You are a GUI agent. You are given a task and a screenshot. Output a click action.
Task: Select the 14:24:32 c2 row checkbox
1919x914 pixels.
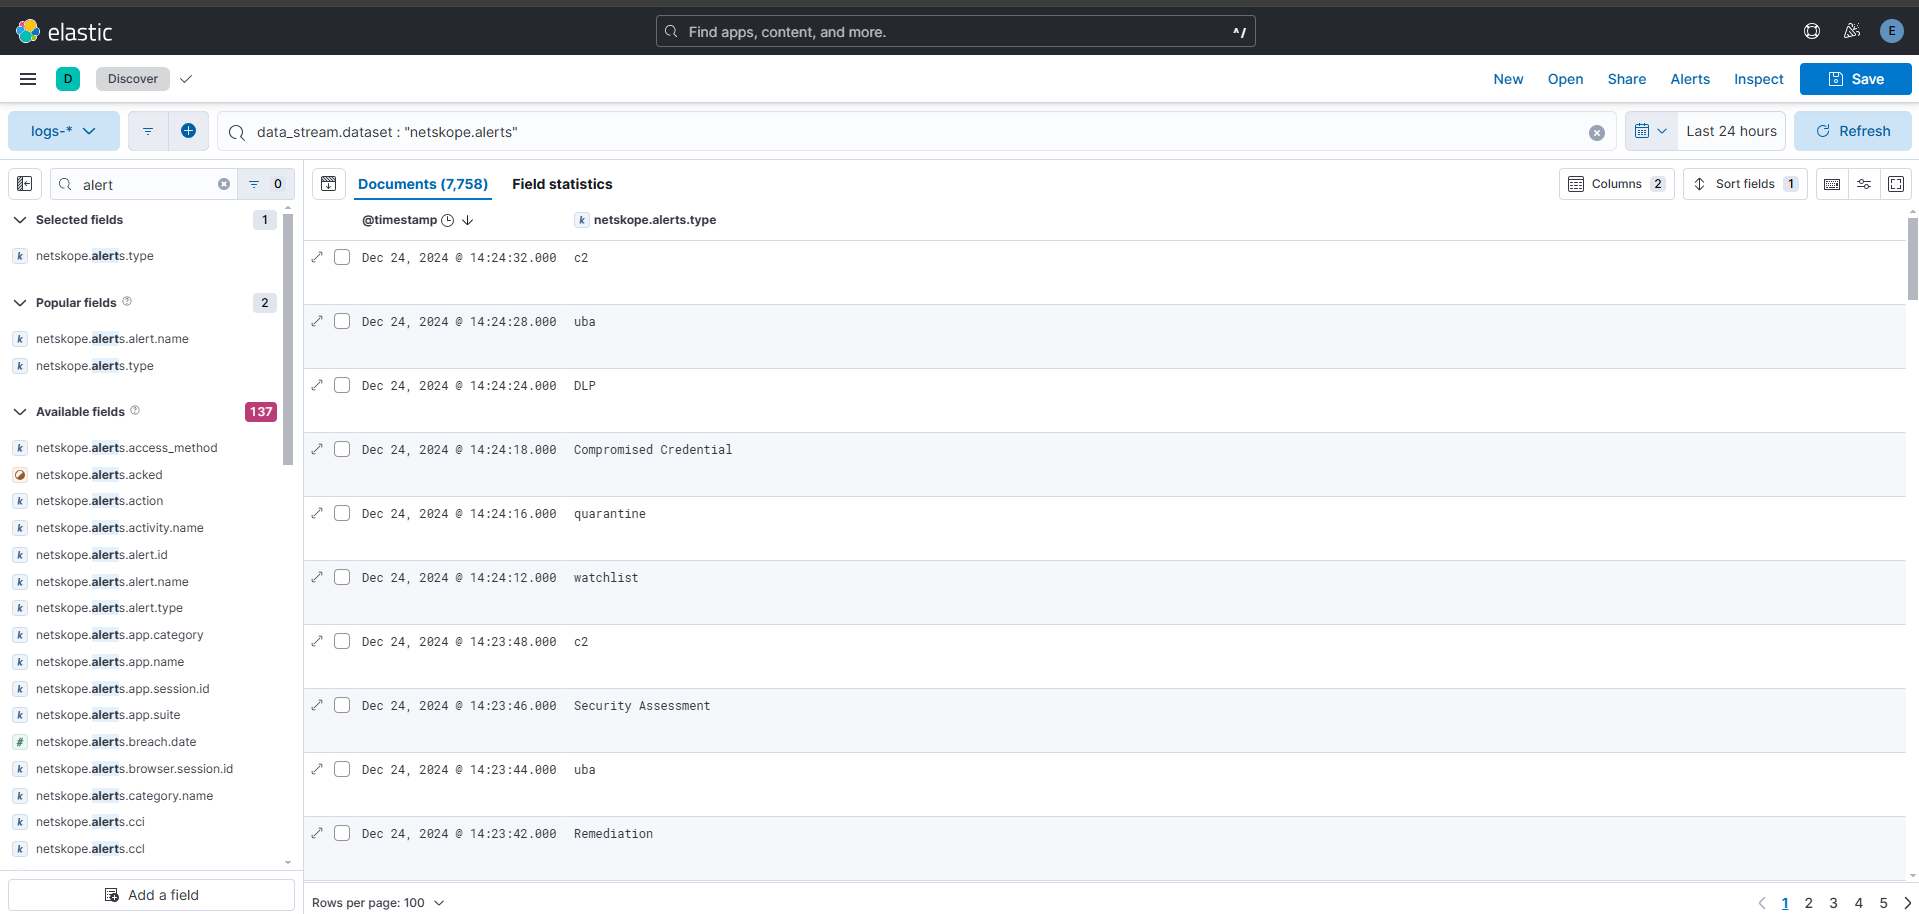click(x=342, y=257)
